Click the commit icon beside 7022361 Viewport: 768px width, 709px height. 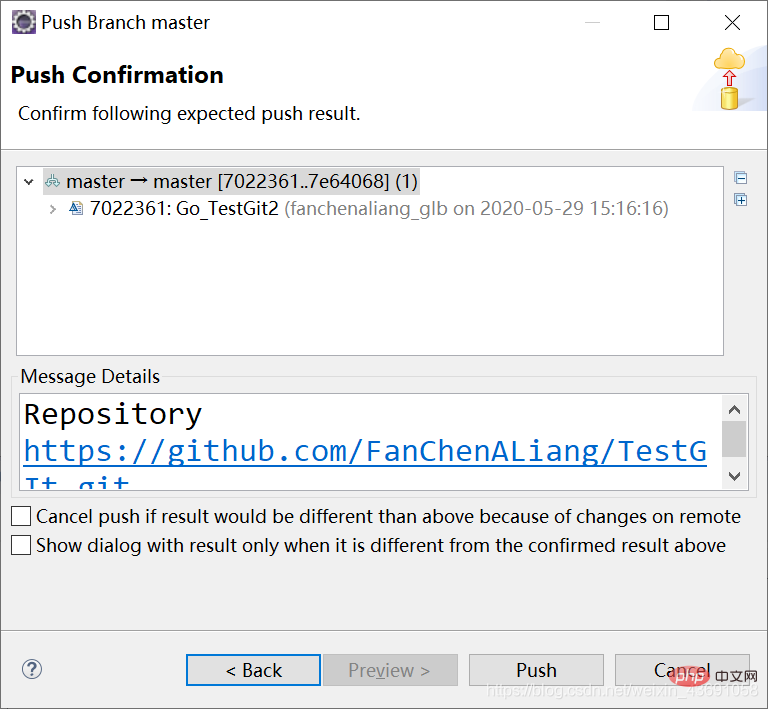click(x=76, y=209)
